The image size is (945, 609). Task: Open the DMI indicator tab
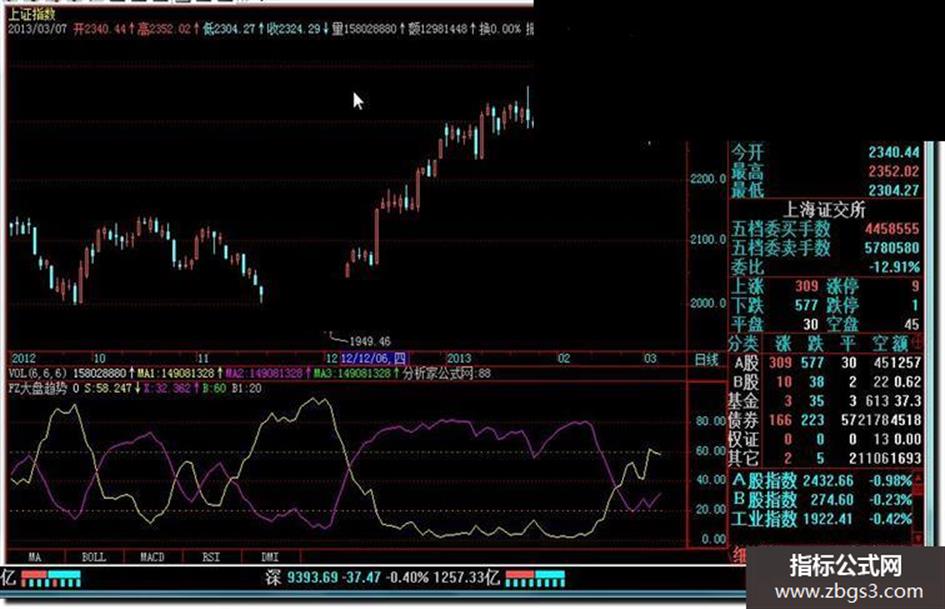point(270,557)
